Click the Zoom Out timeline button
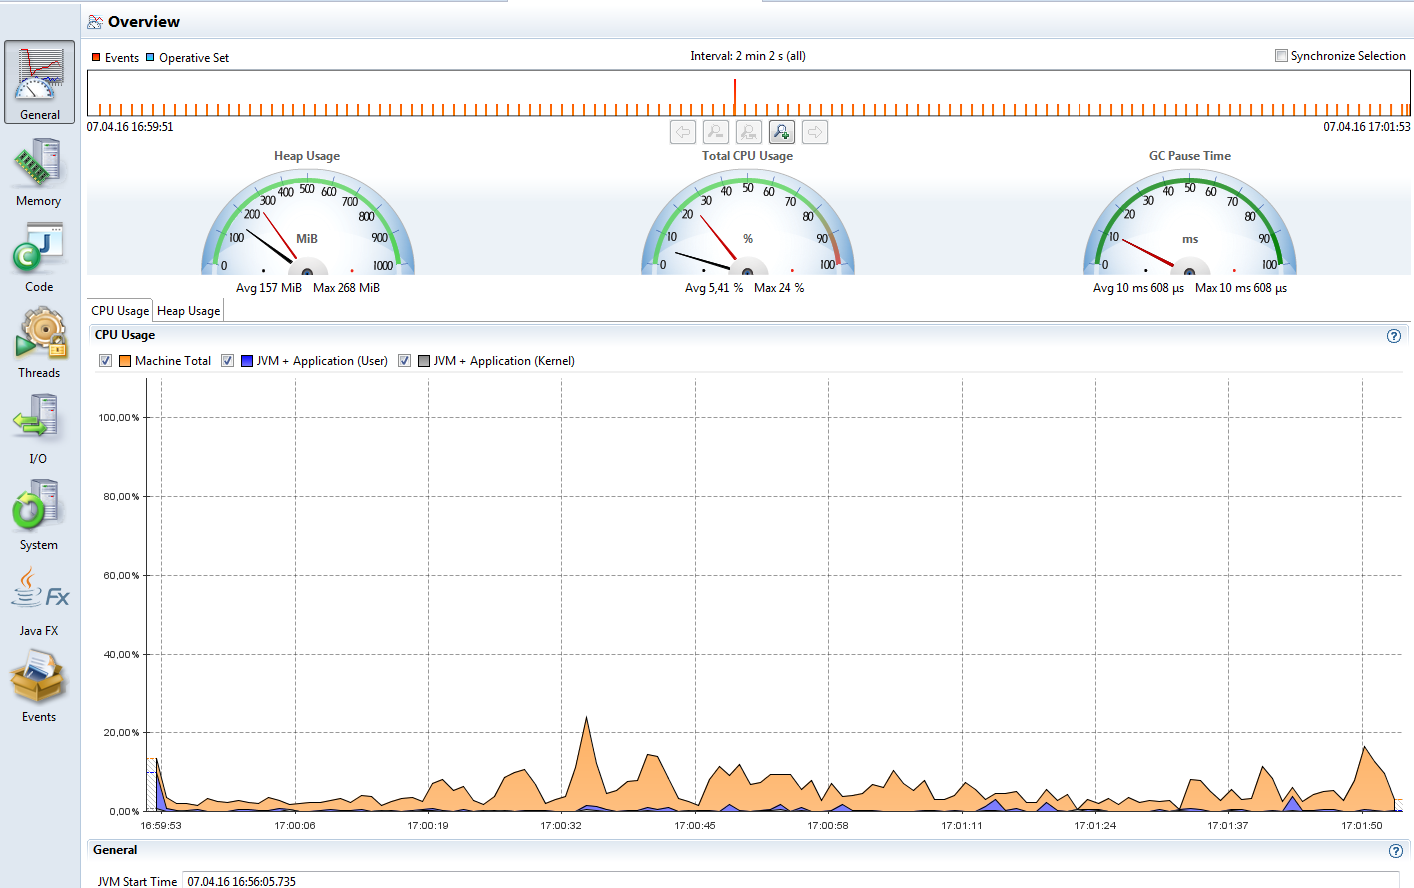This screenshot has height=888, width=1414. (715, 131)
